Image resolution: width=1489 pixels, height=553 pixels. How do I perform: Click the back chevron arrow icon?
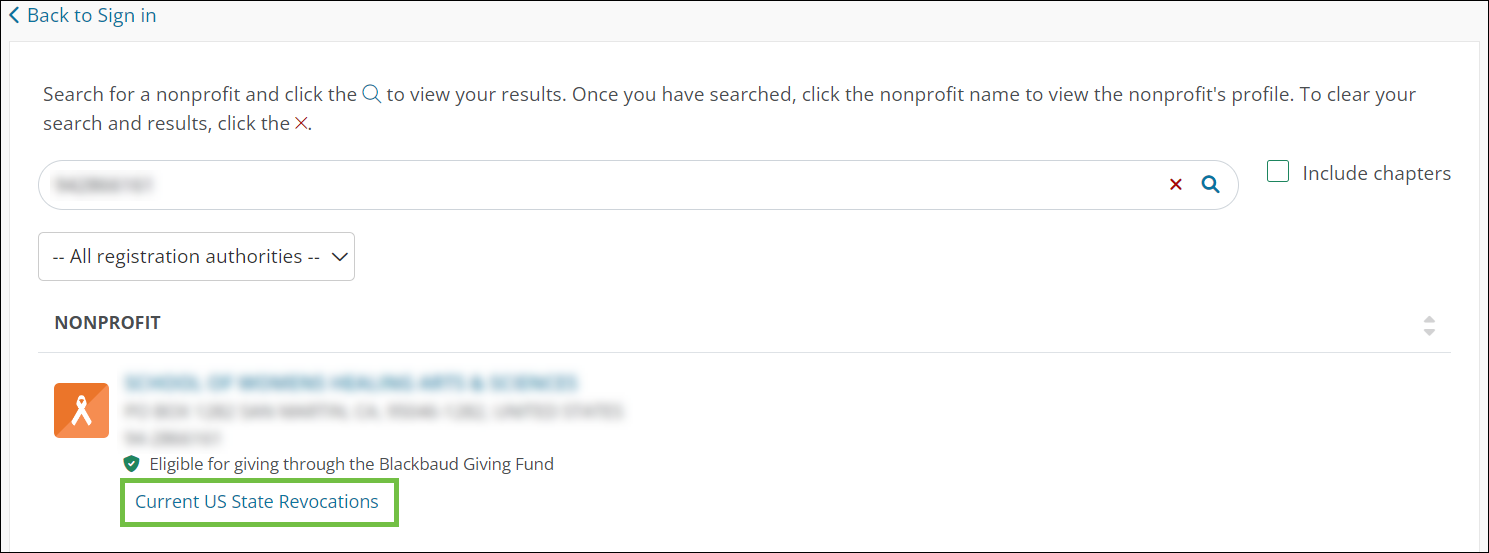click(x=14, y=16)
